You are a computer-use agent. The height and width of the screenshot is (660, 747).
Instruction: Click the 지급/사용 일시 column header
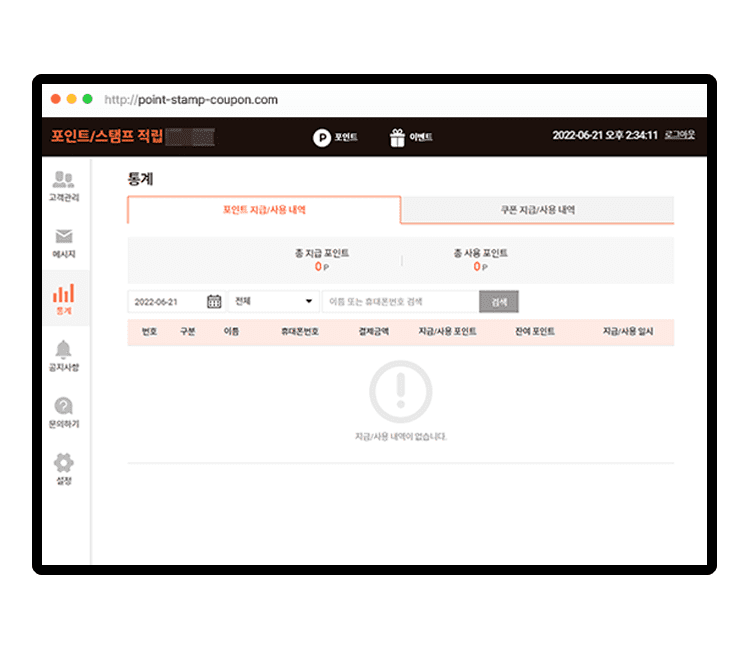click(x=628, y=332)
